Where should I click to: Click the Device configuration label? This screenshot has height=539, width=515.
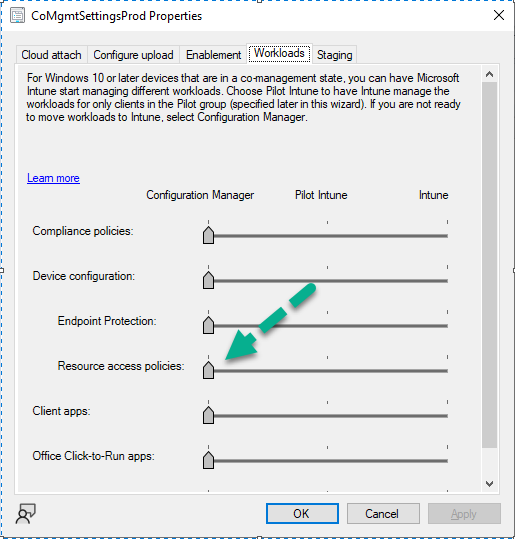(84, 276)
